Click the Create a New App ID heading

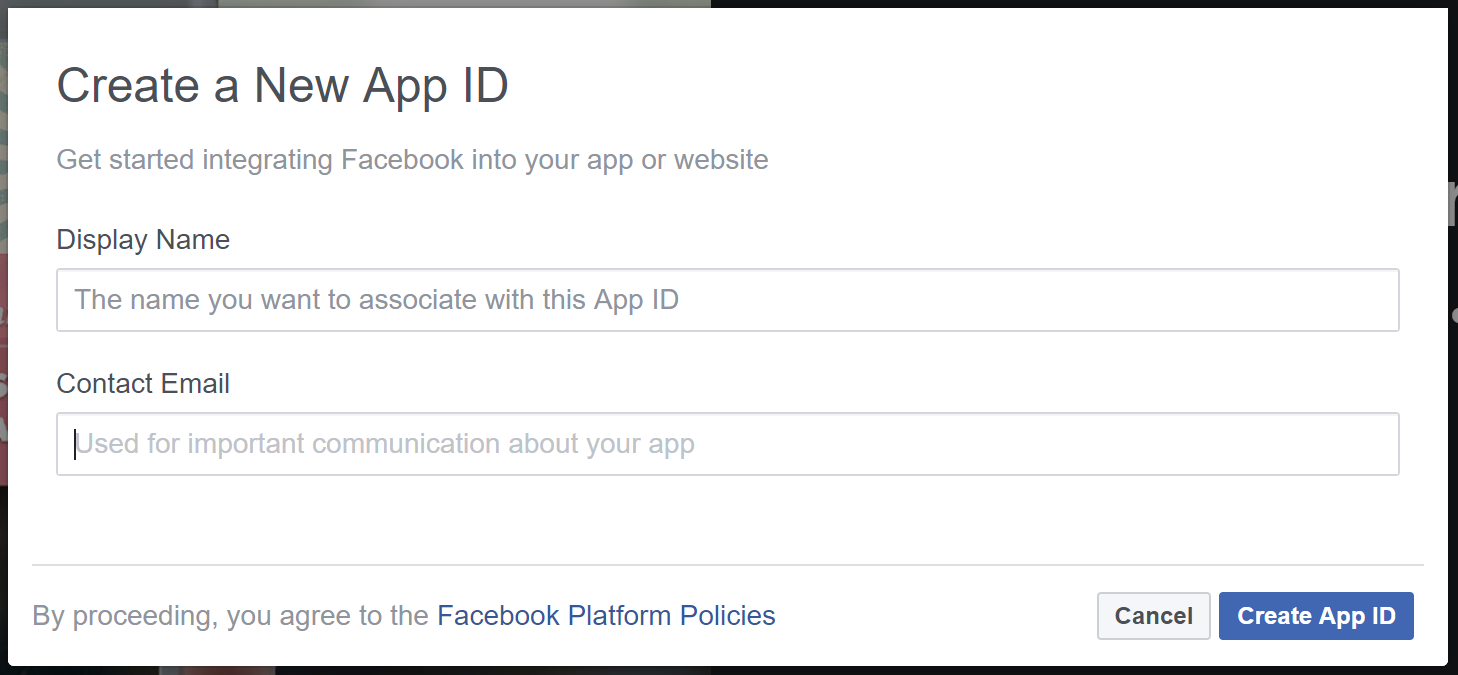[x=283, y=86]
